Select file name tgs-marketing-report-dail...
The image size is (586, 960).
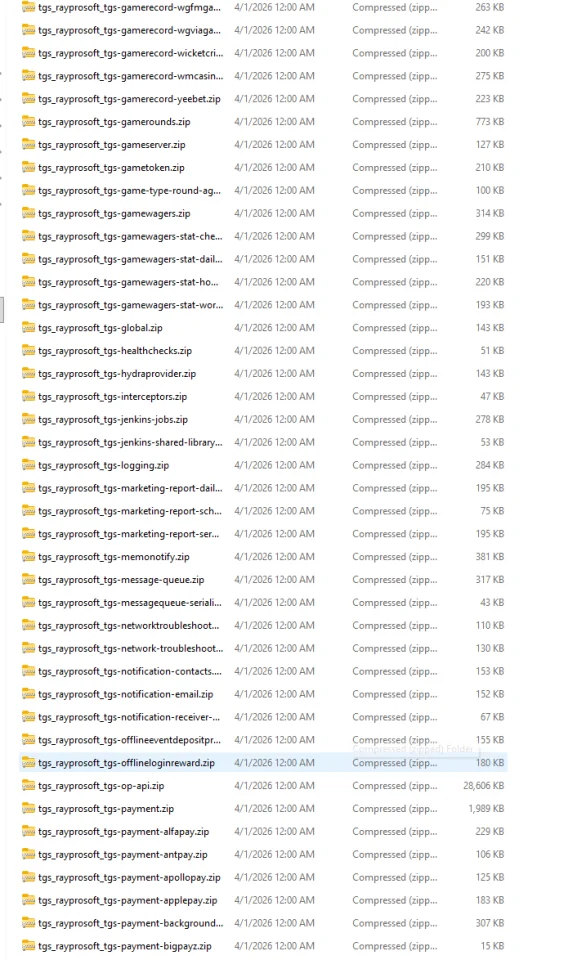click(130, 488)
